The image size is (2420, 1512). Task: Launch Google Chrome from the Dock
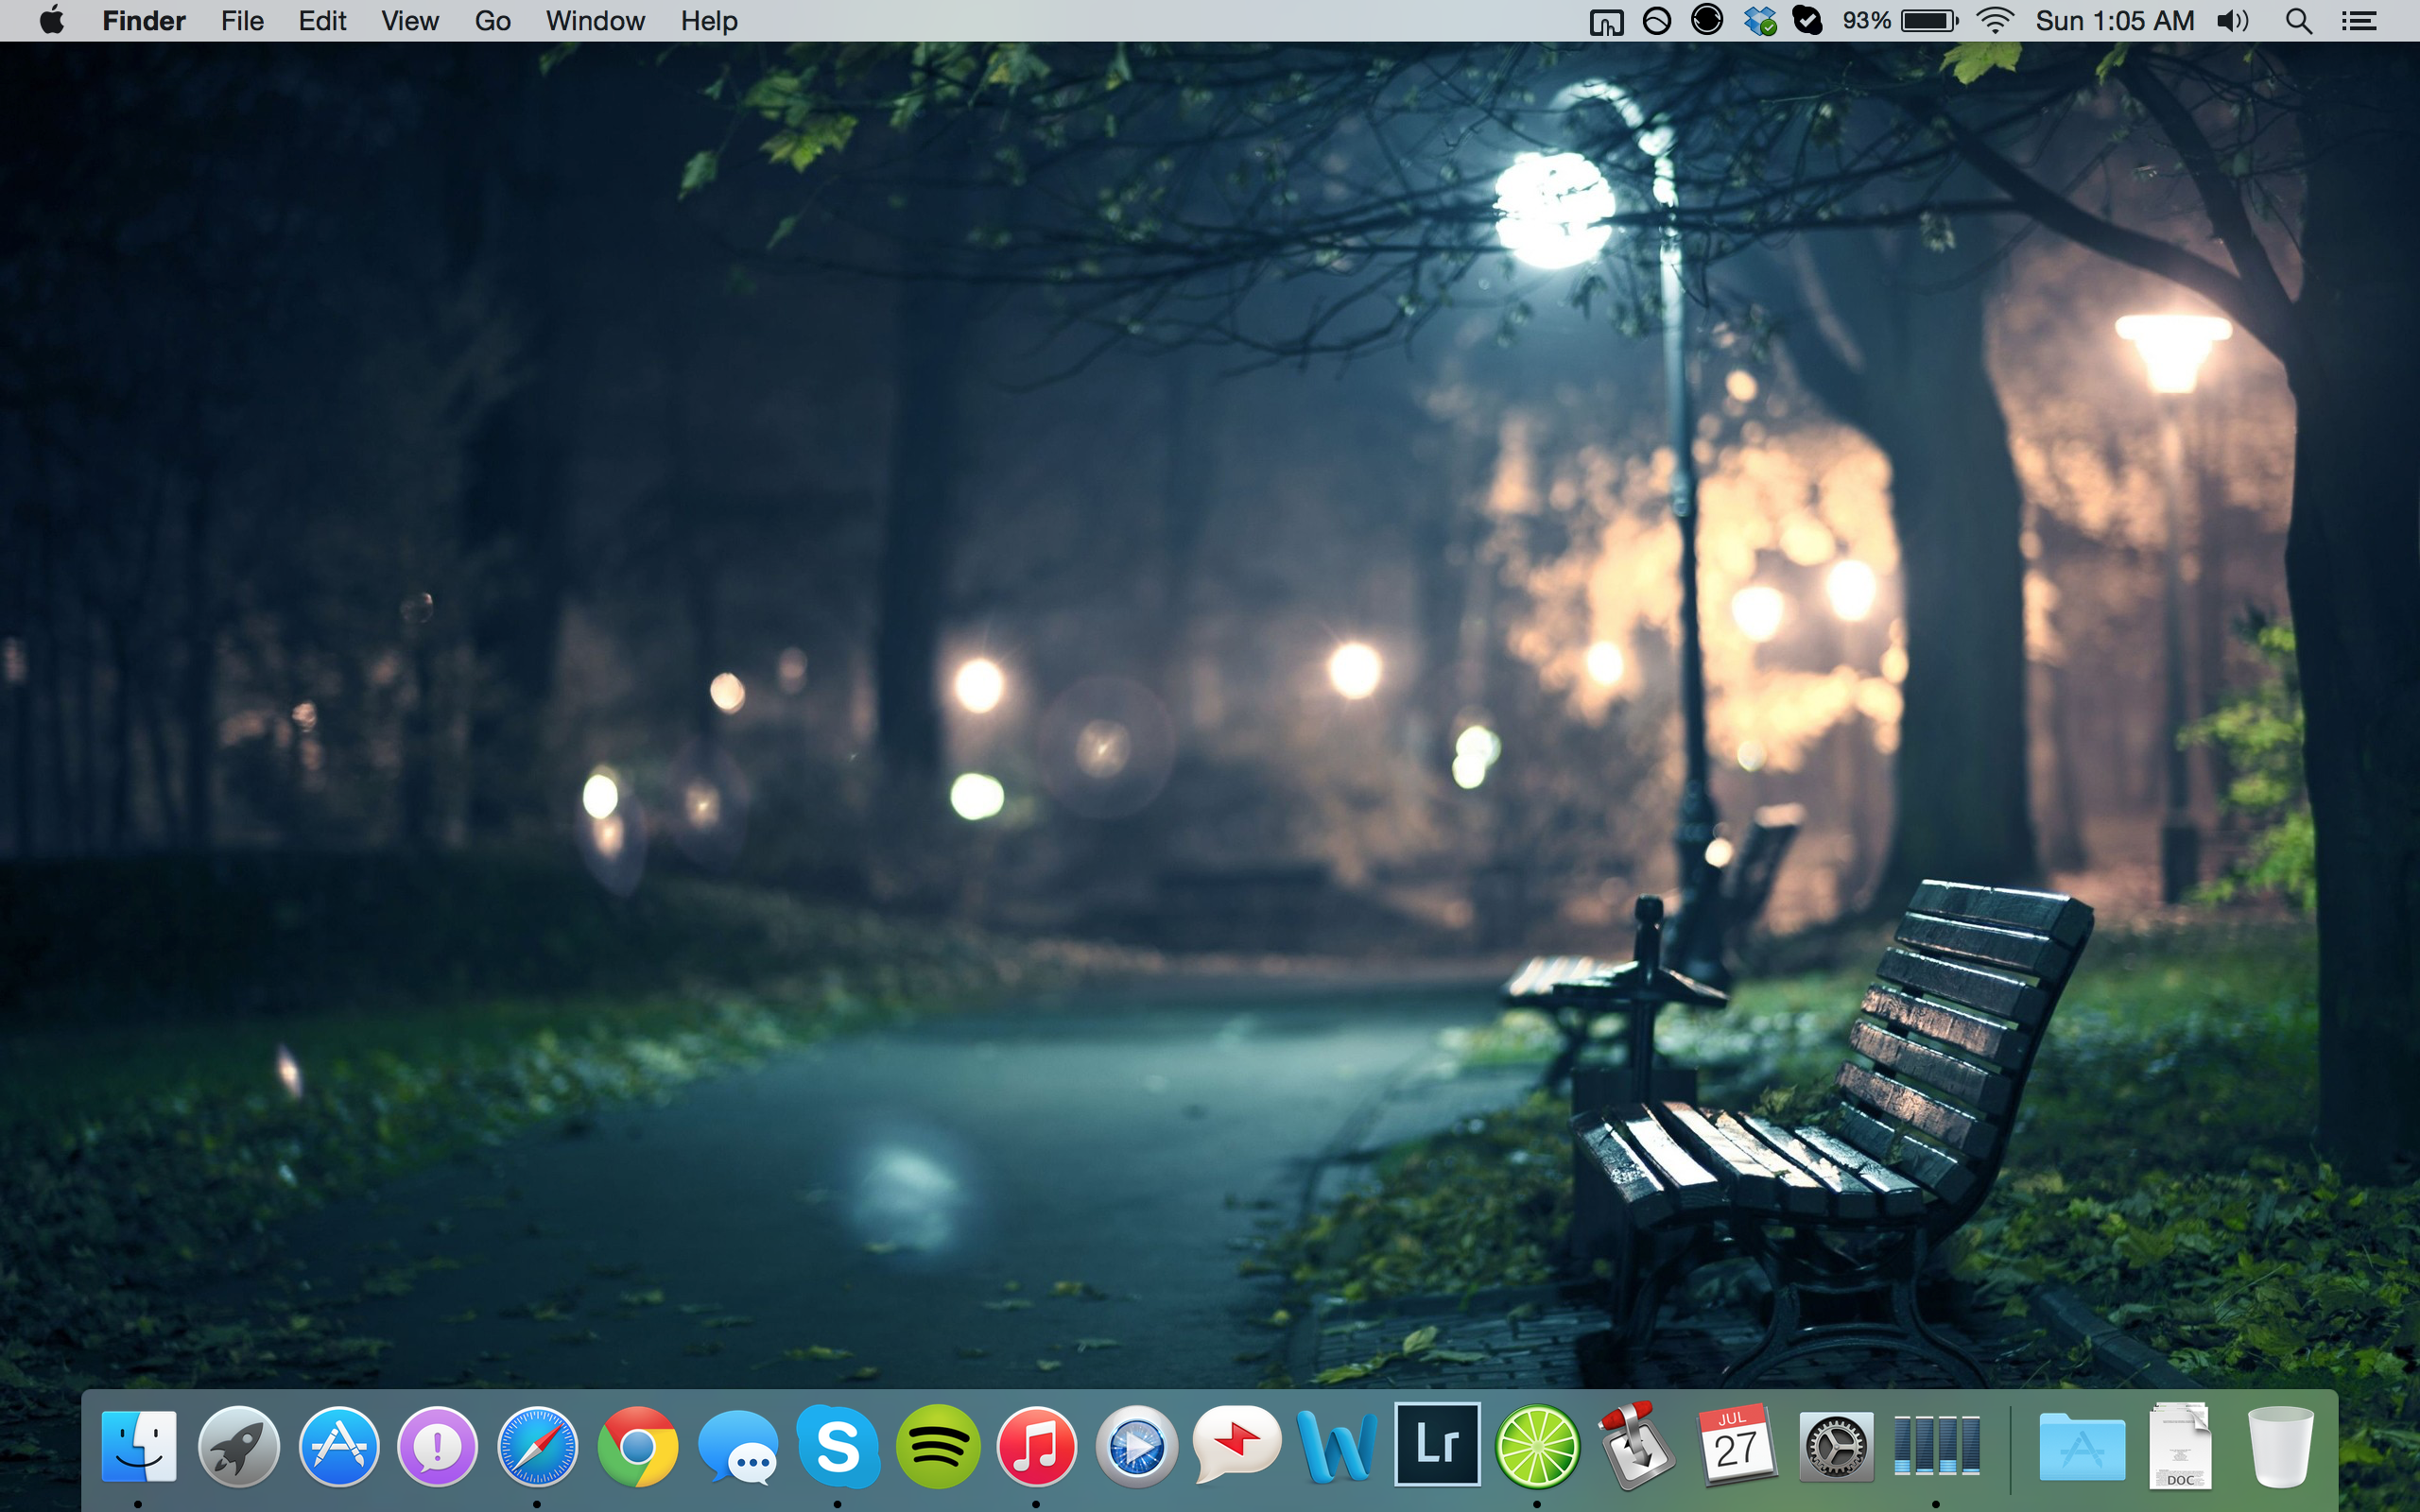pos(637,1446)
